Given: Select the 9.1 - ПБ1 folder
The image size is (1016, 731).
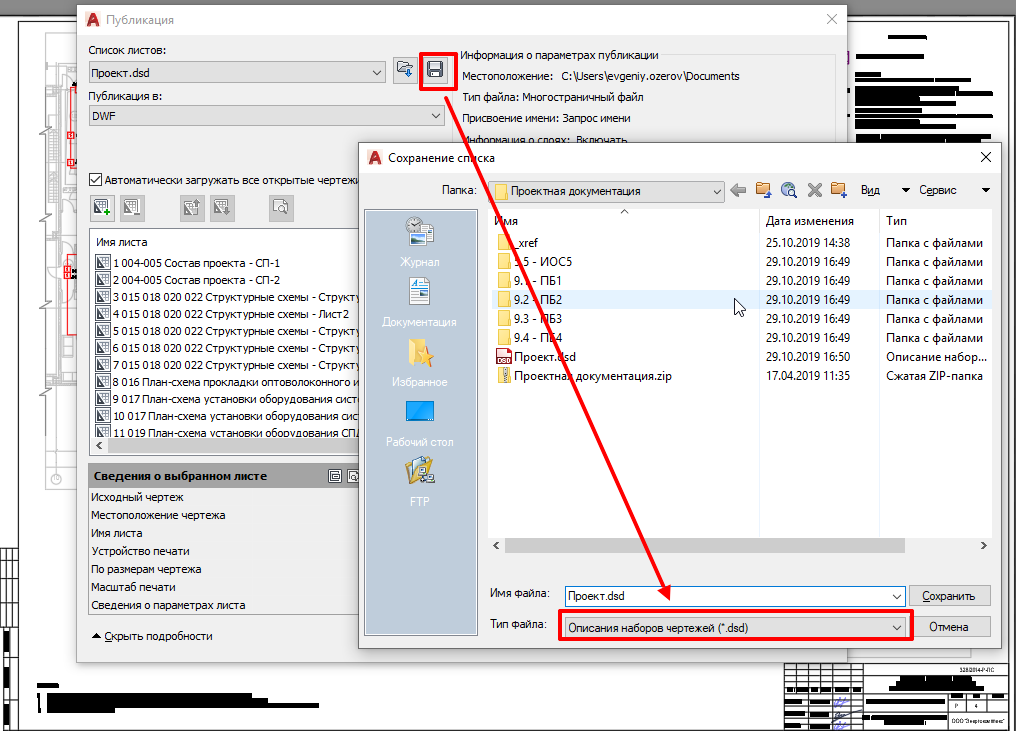Looking at the screenshot, I should pyautogui.click(x=530, y=281).
